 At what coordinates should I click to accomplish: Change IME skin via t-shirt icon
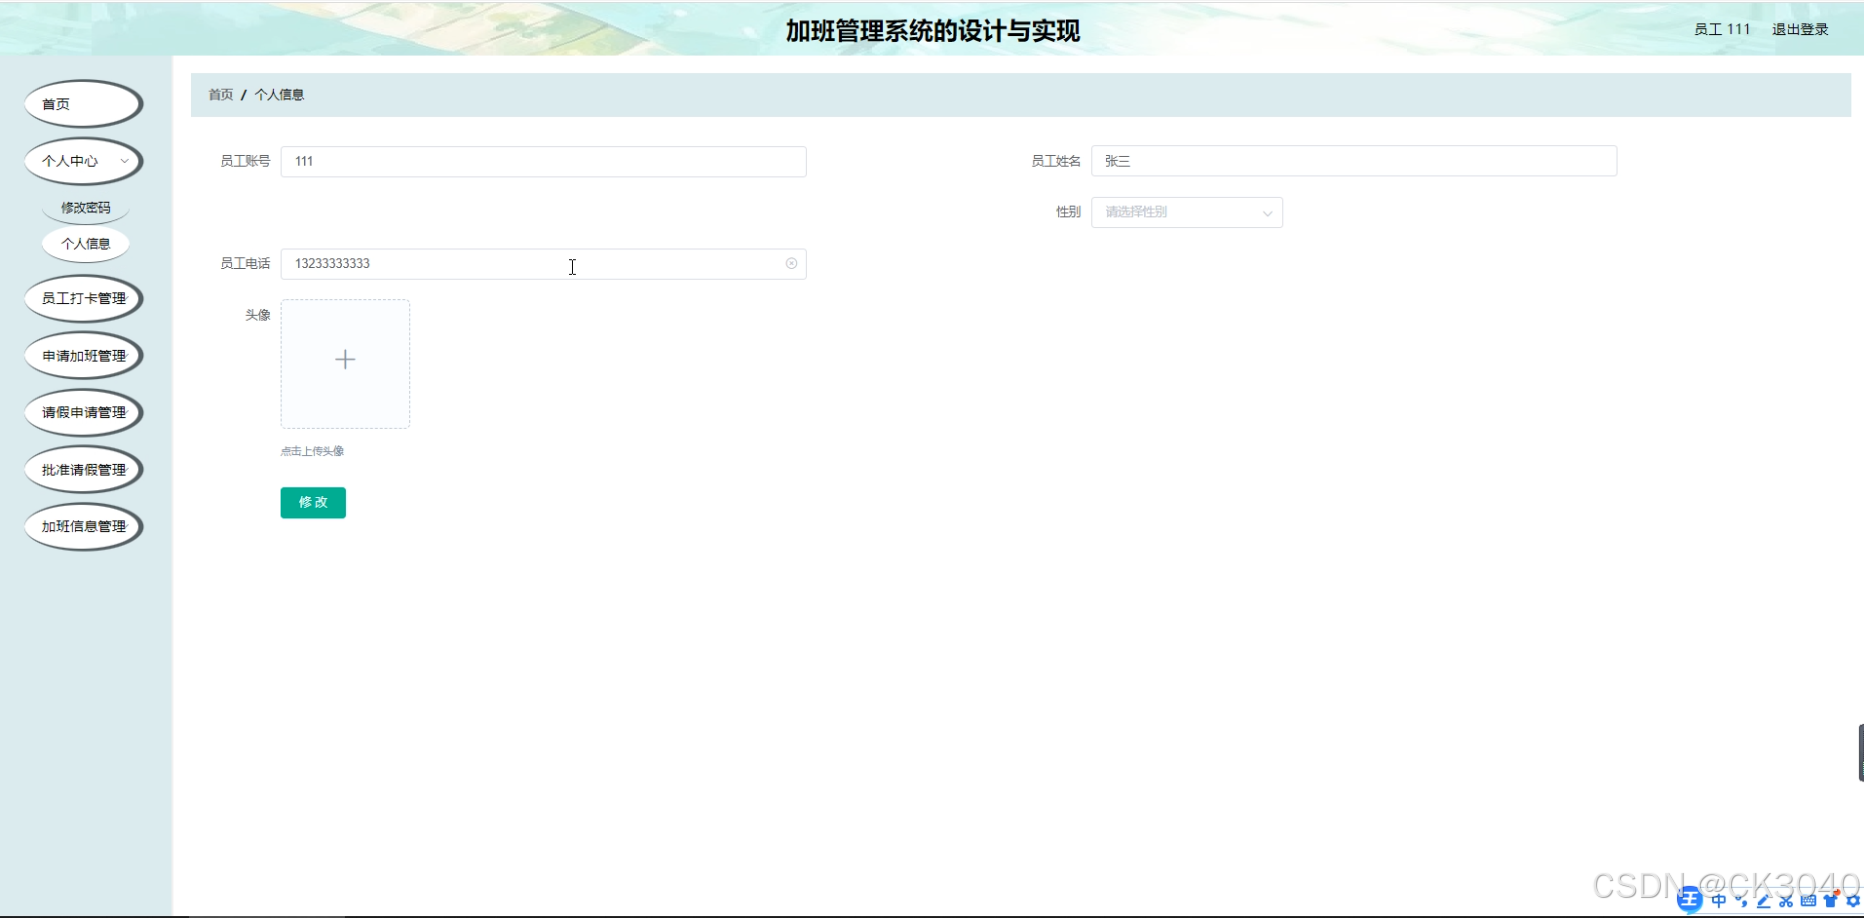(x=1830, y=901)
